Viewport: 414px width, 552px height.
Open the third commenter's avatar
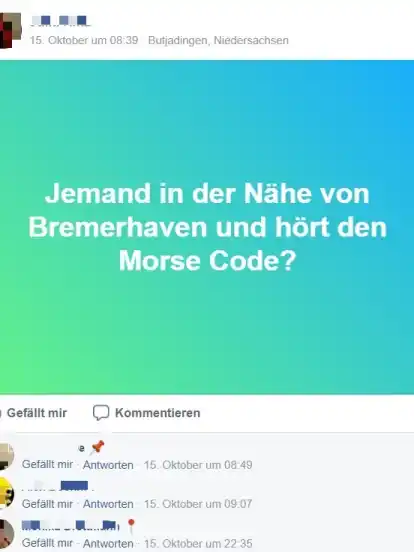[x=6, y=534]
